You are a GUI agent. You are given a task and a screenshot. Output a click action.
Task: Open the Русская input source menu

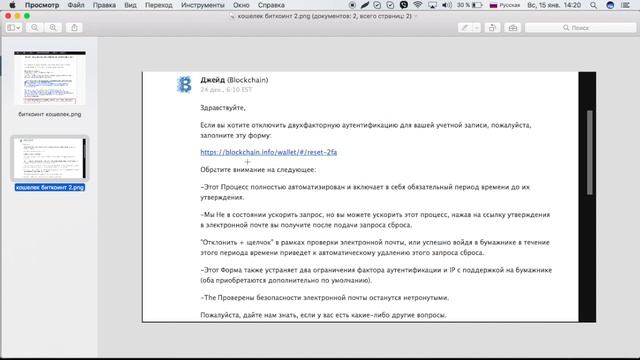(505, 5)
